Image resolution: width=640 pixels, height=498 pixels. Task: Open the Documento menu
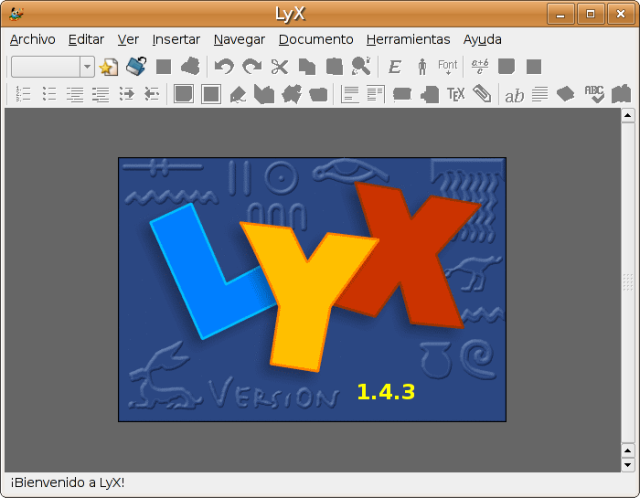316,40
